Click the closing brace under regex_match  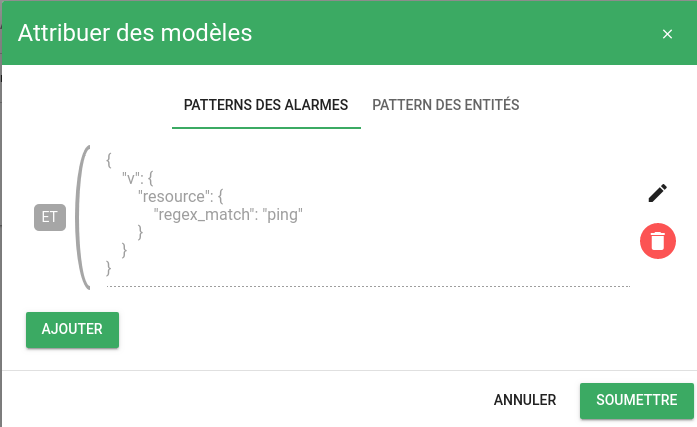[140, 232]
